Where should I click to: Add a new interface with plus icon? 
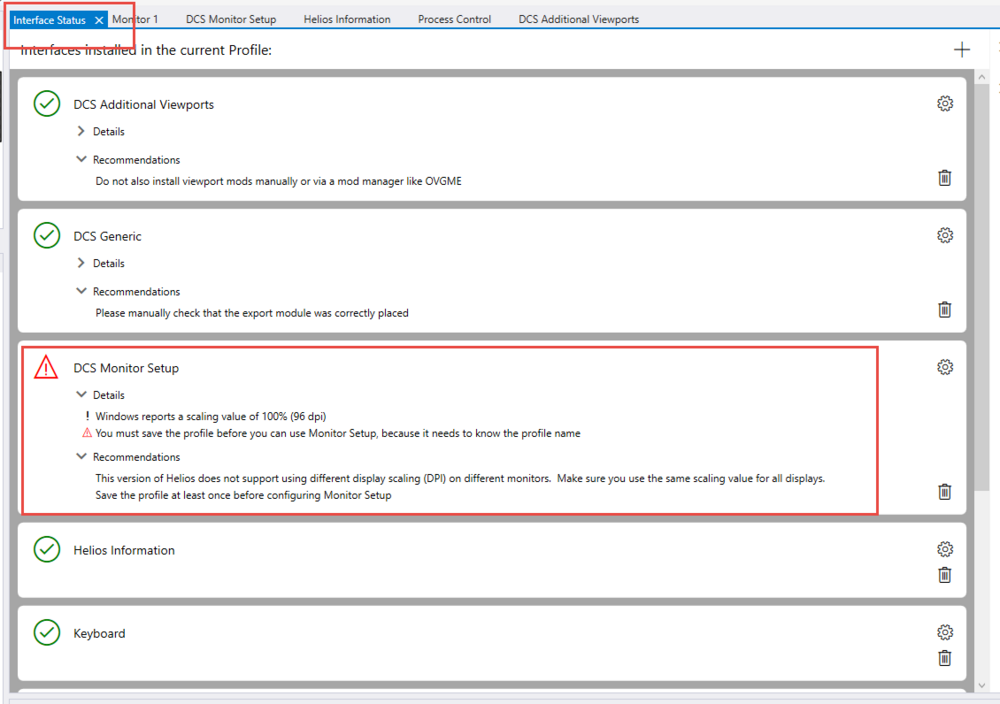[962, 50]
